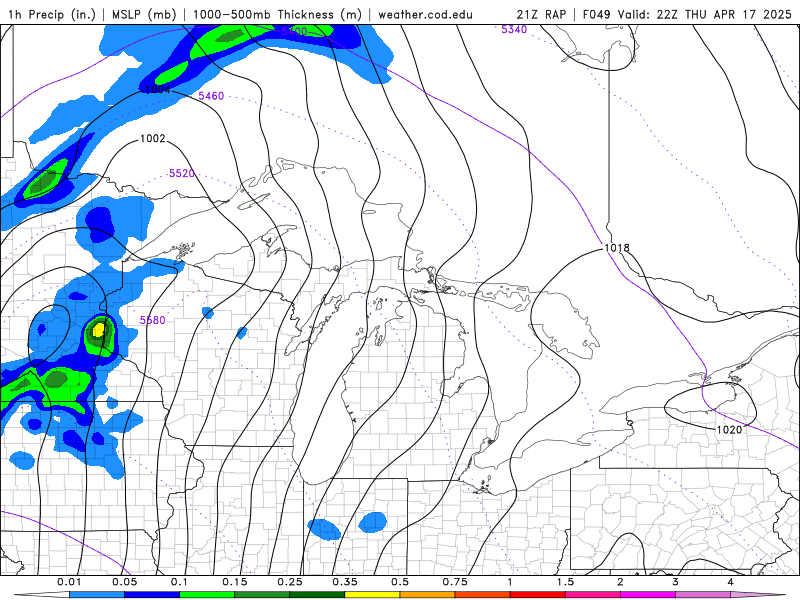Select the 1020 isobar label

(x=729, y=430)
